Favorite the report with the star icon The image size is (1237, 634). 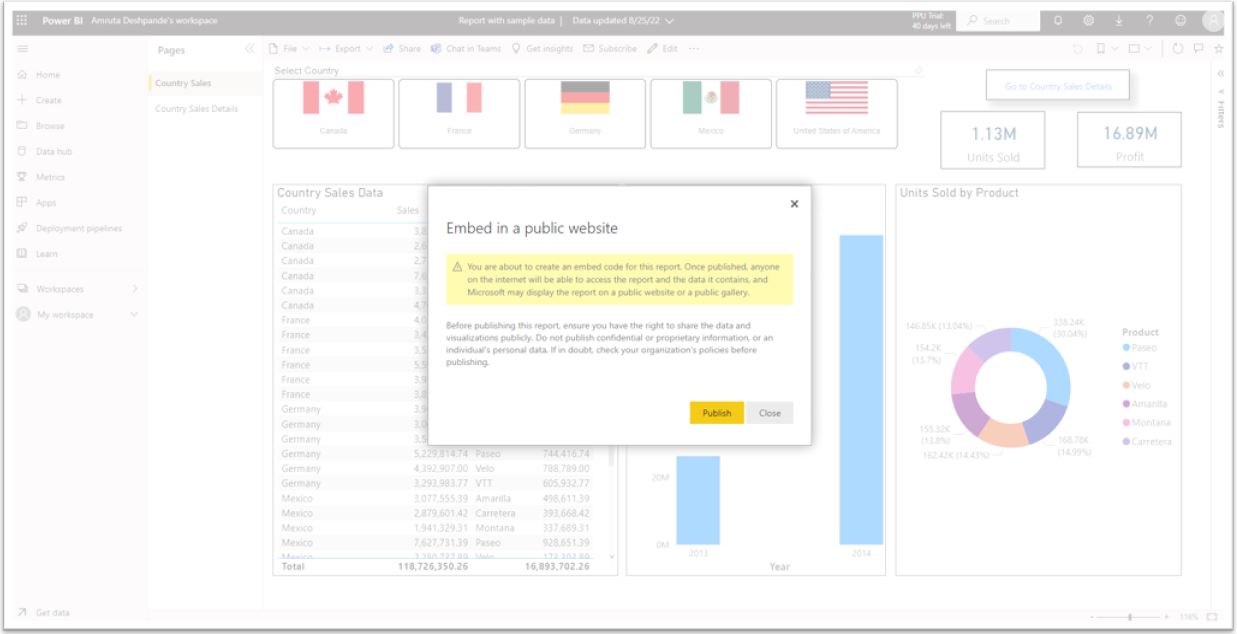click(1218, 48)
